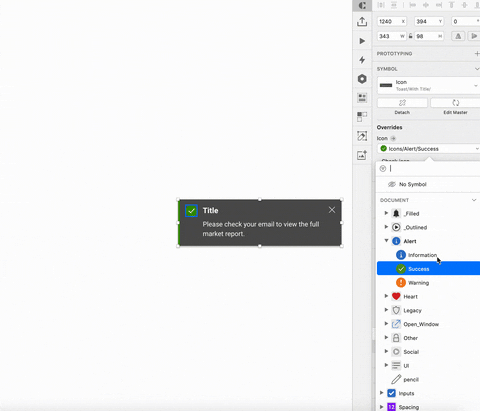Click the flip horizontal button
The image size is (480, 411).
coord(458,36)
